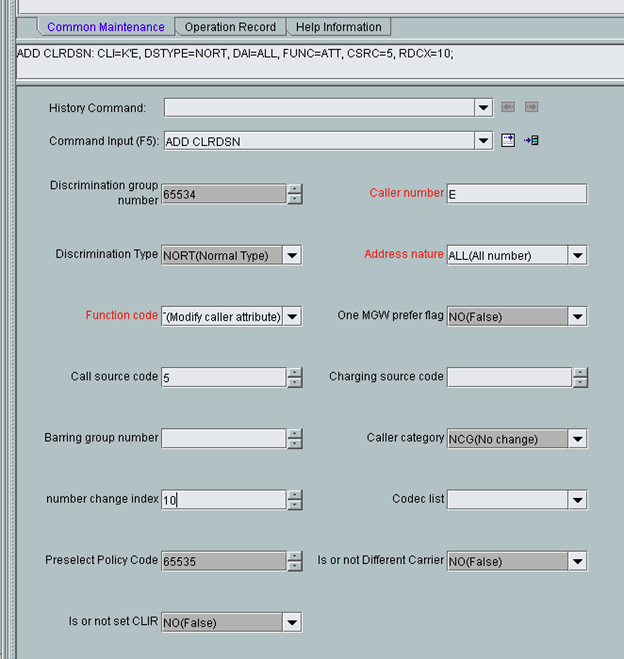Open the Is or not Different Carrier dropdown

[577, 561]
